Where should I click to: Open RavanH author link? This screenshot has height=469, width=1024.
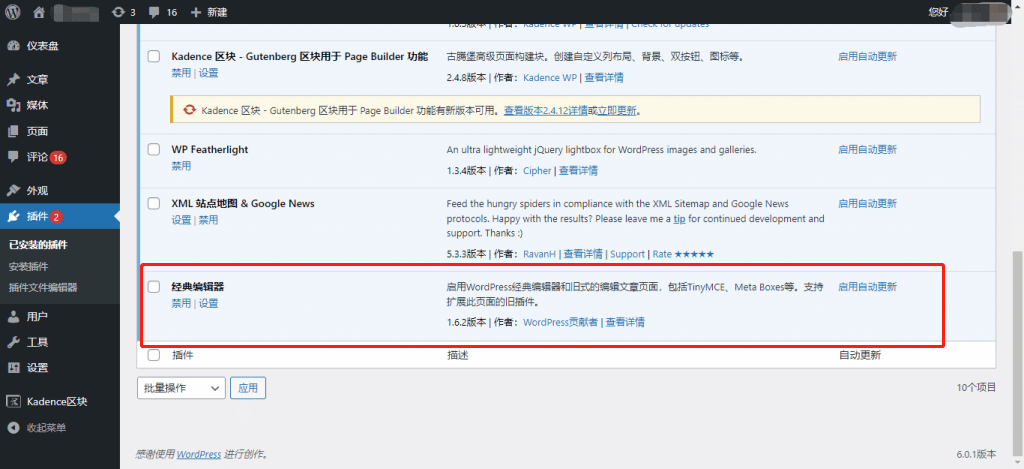tap(540, 253)
